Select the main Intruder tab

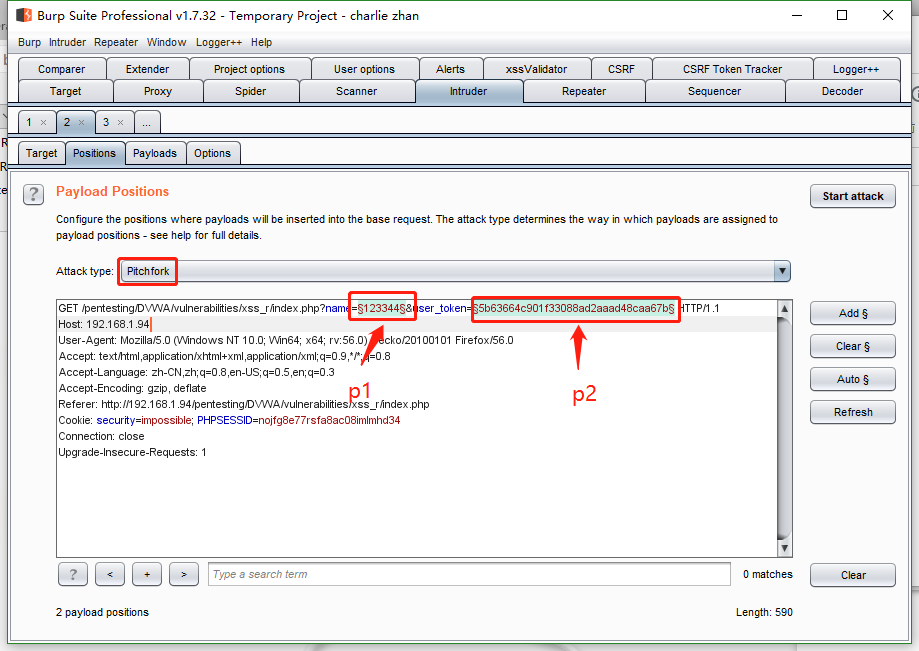click(x=468, y=91)
